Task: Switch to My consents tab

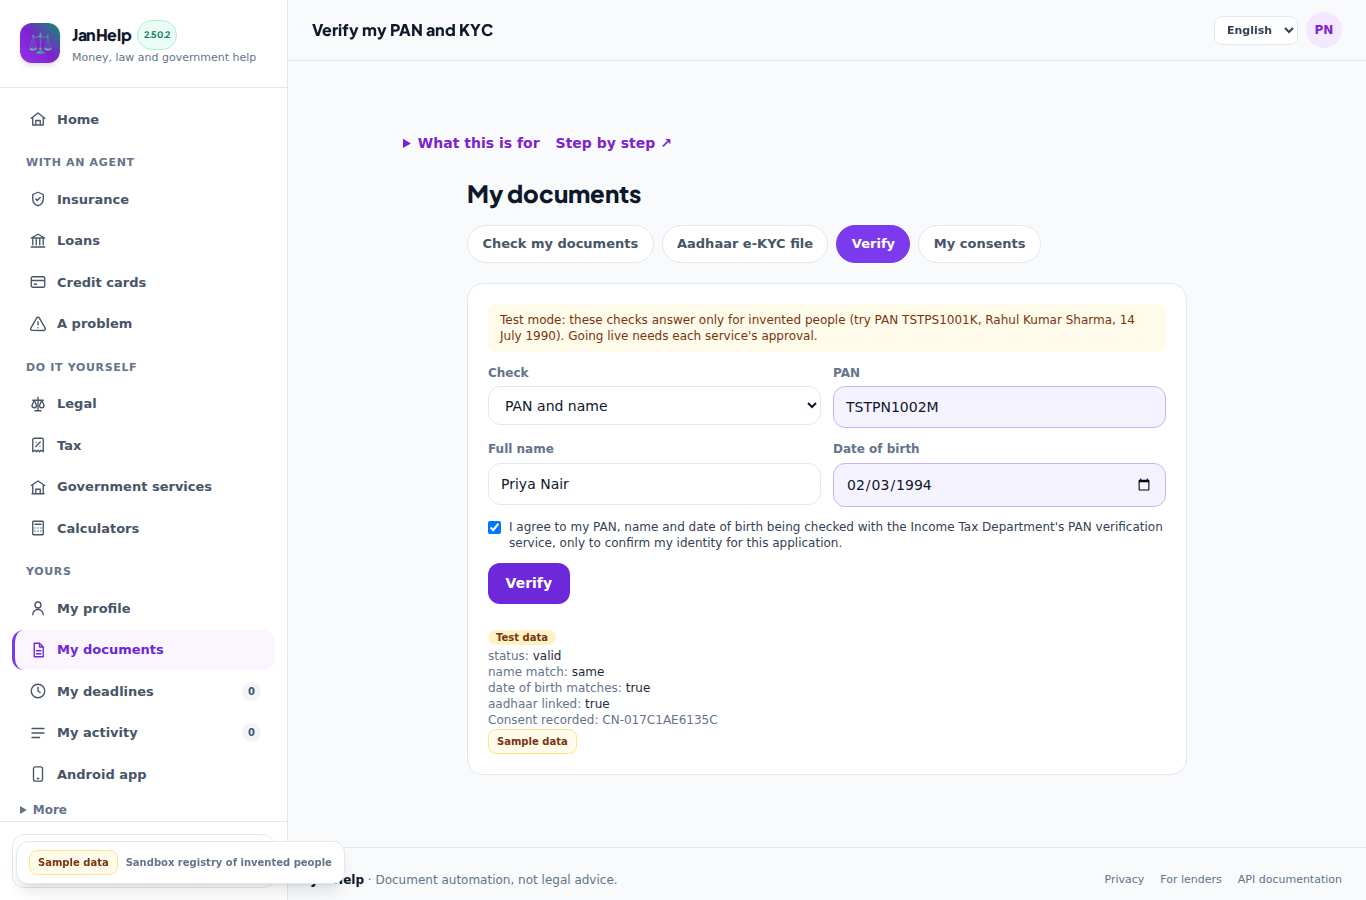Action: [979, 244]
